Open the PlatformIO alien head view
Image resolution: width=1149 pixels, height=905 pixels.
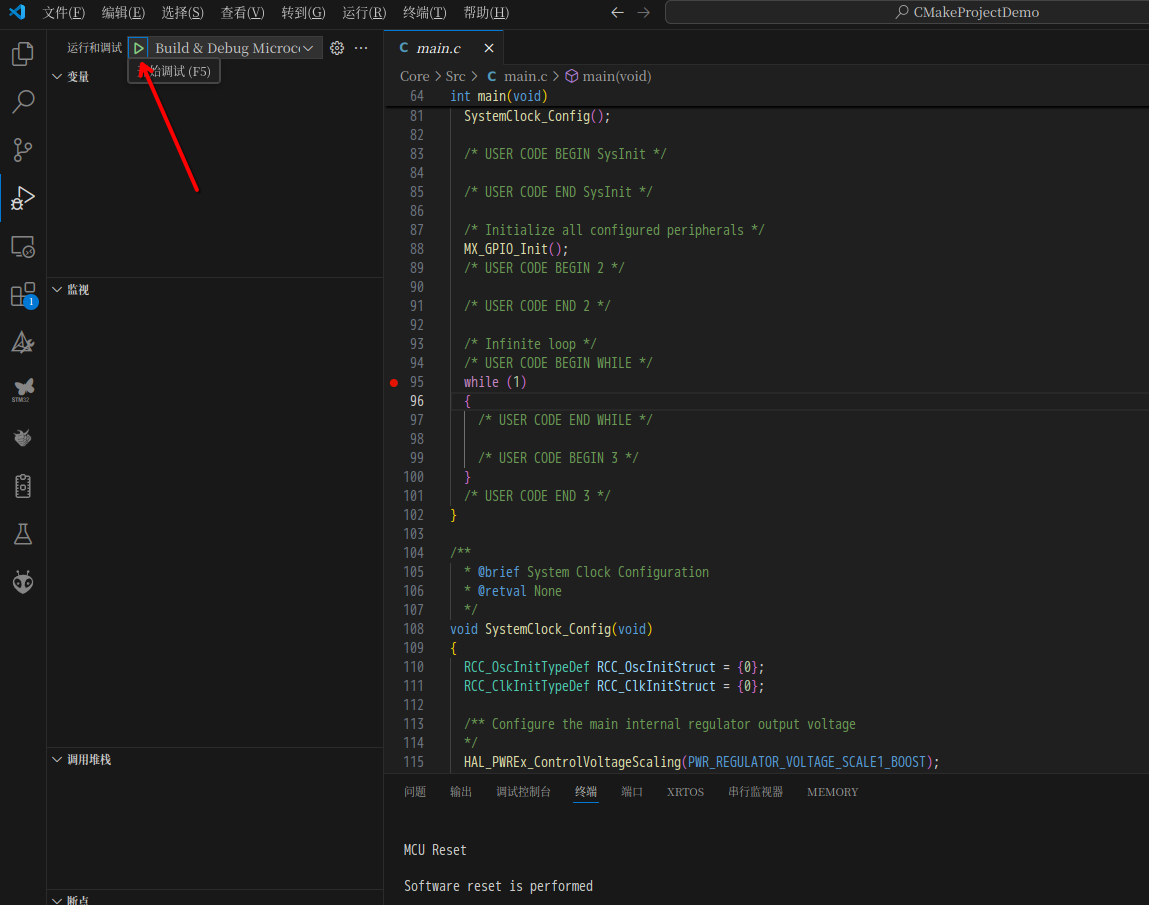pyautogui.click(x=23, y=583)
